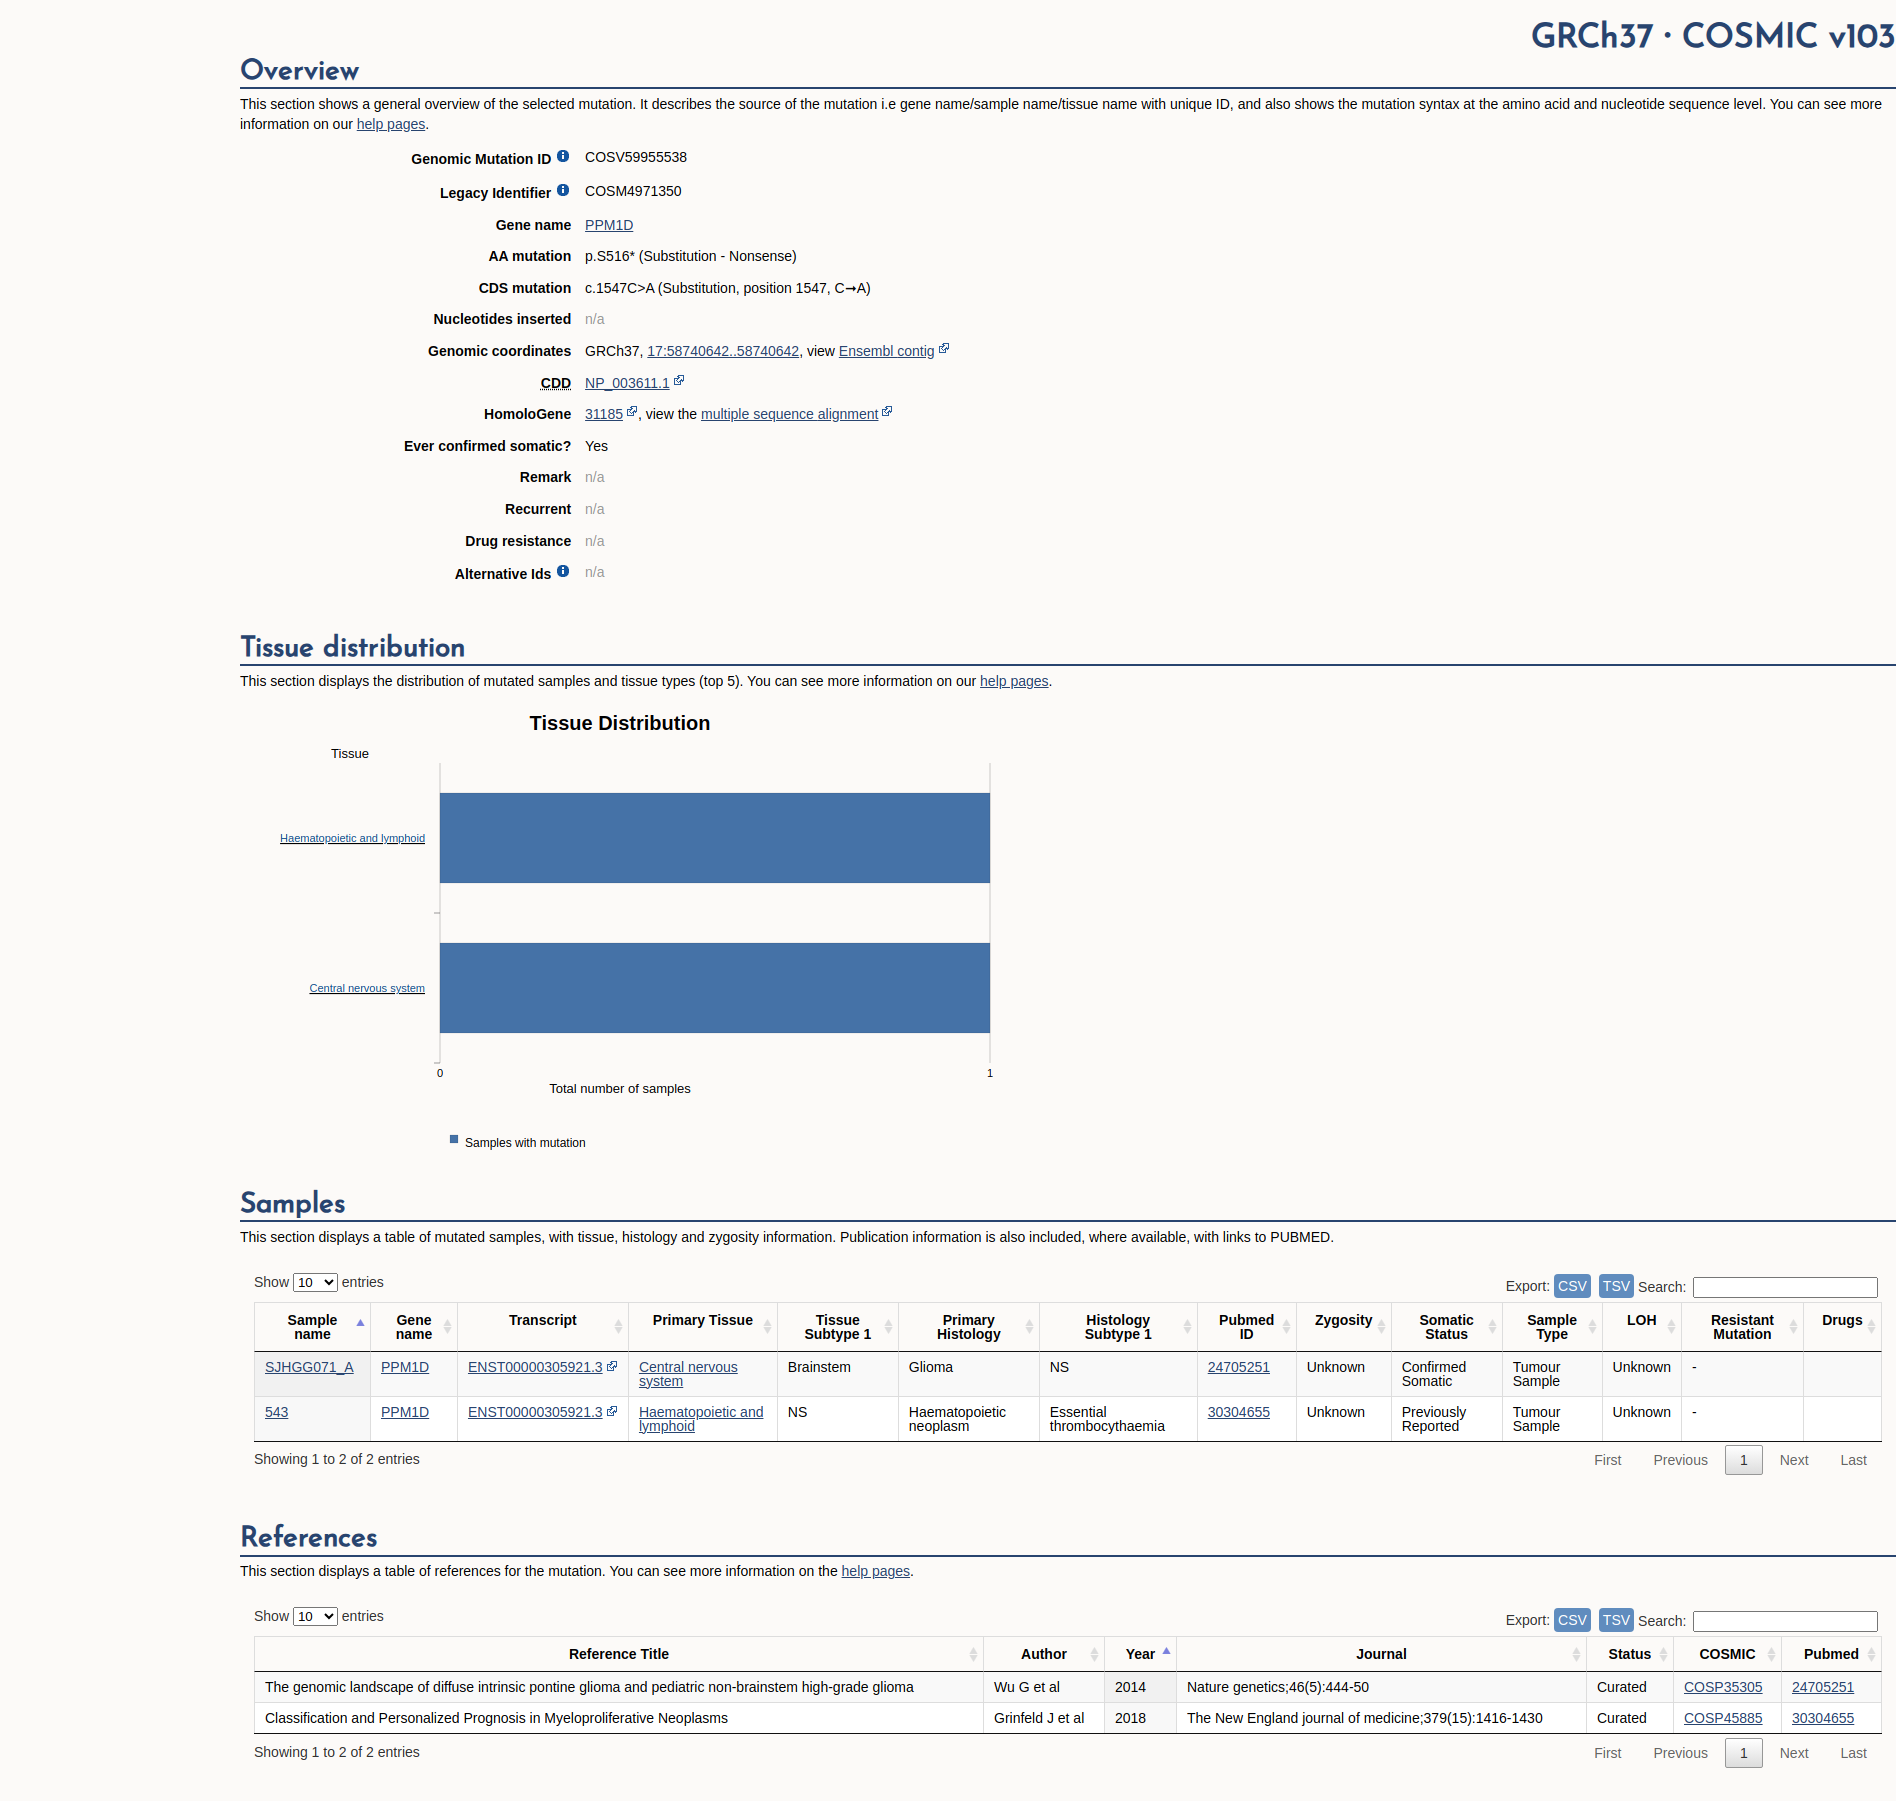Screen dimensions: 1896x1801
Task: Open COSP35305 reference link
Action: coord(1723,1687)
